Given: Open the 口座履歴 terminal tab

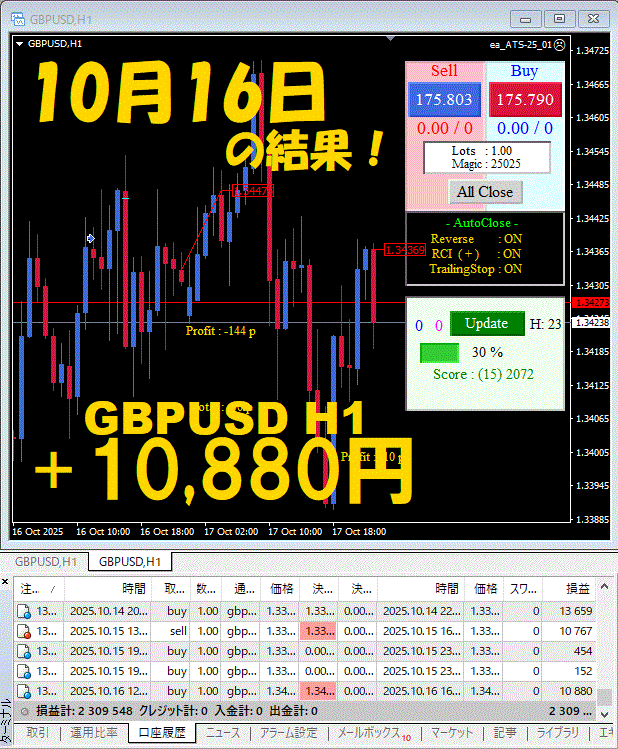Looking at the screenshot, I should pyautogui.click(x=162, y=733).
